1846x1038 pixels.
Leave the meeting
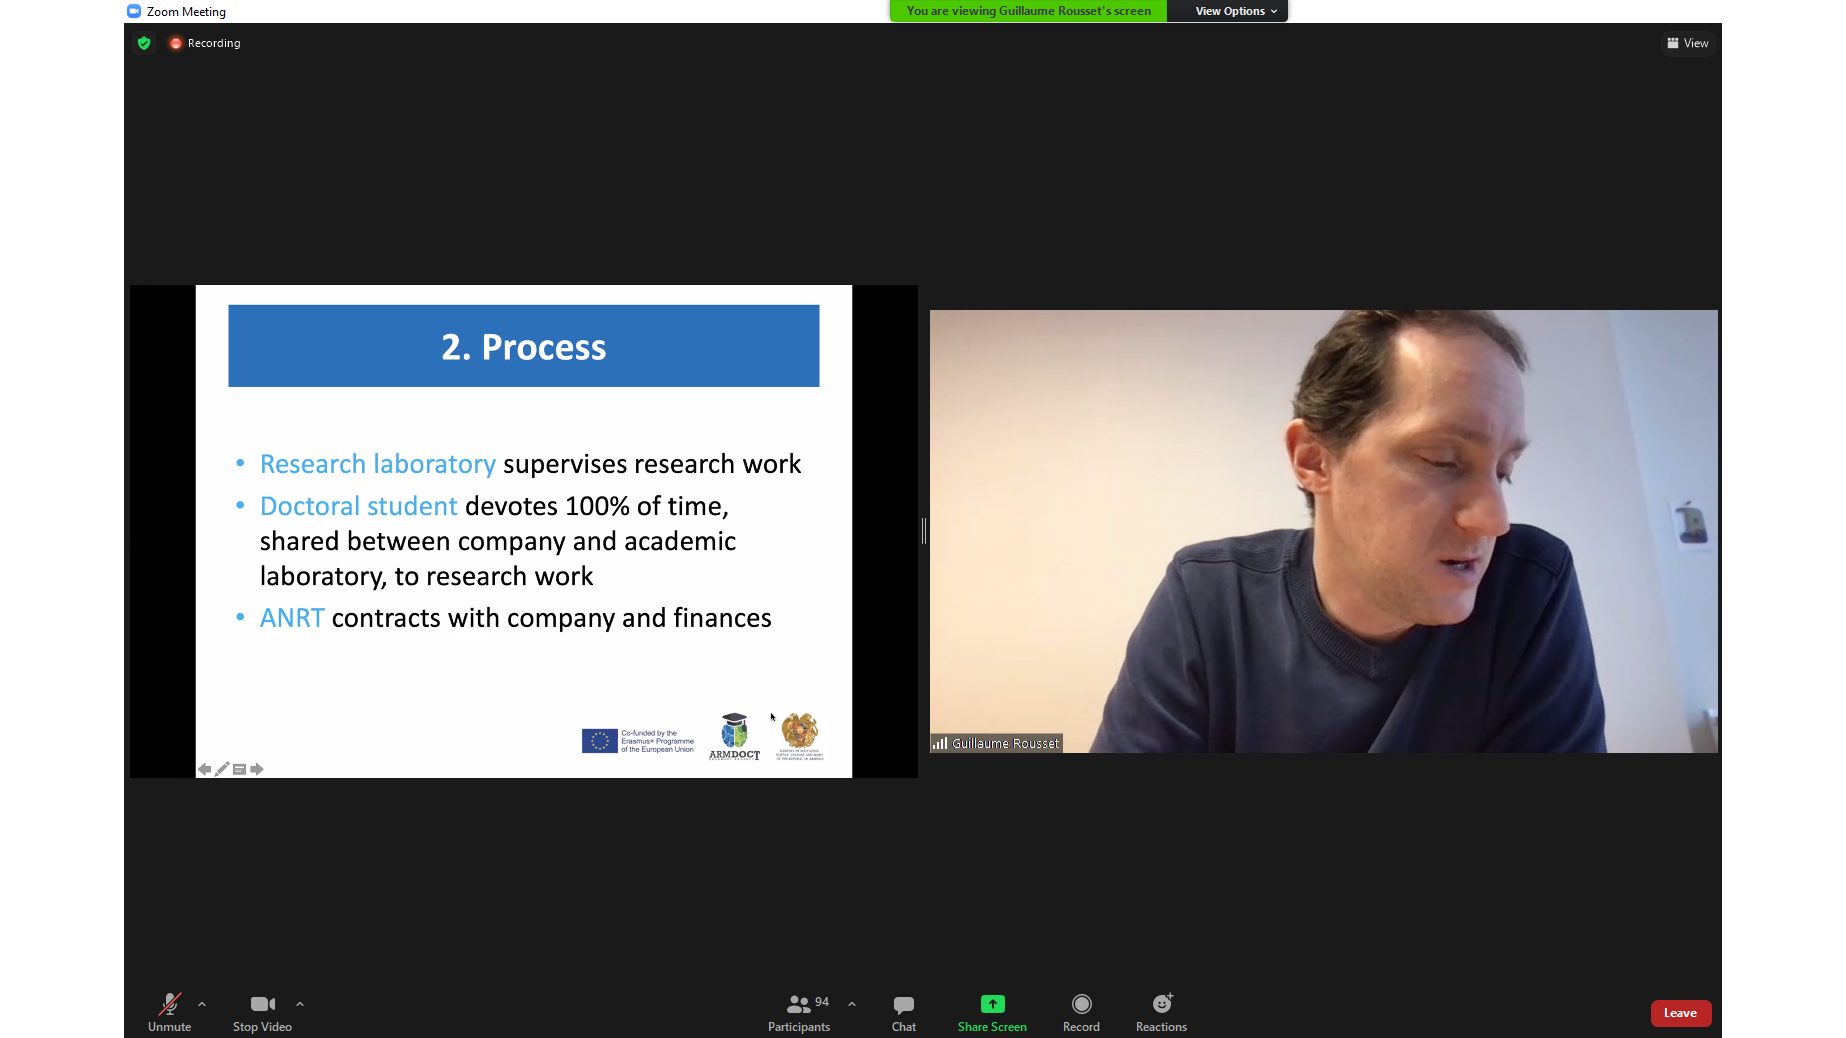[1680, 1013]
